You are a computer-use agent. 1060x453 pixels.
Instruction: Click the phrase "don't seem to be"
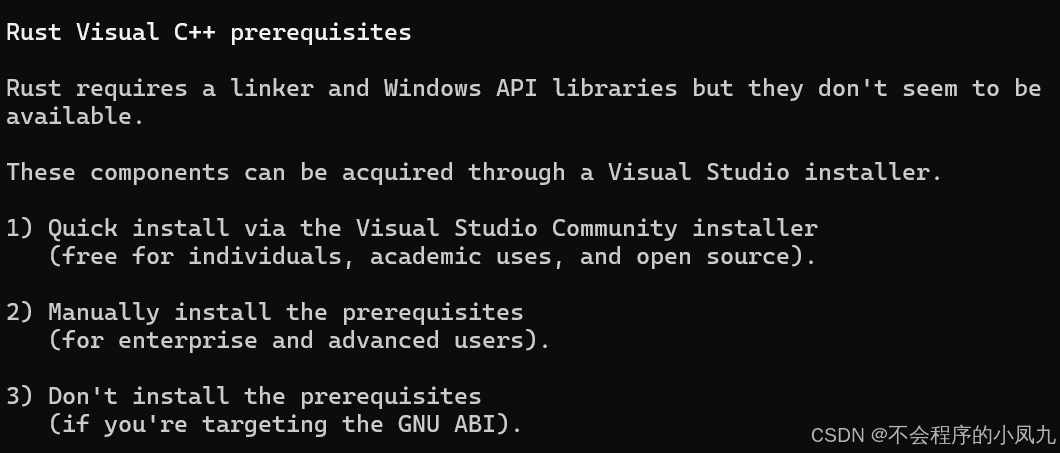(x=930, y=89)
